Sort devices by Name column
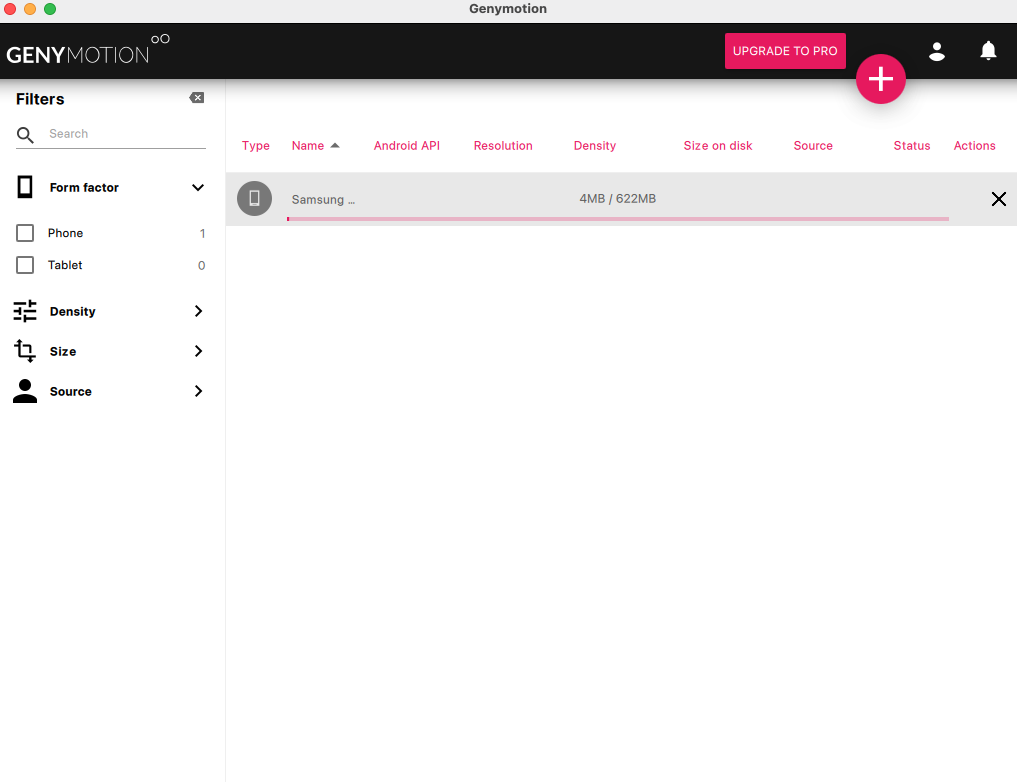Image resolution: width=1017 pixels, height=782 pixels. pyautogui.click(x=308, y=146)
